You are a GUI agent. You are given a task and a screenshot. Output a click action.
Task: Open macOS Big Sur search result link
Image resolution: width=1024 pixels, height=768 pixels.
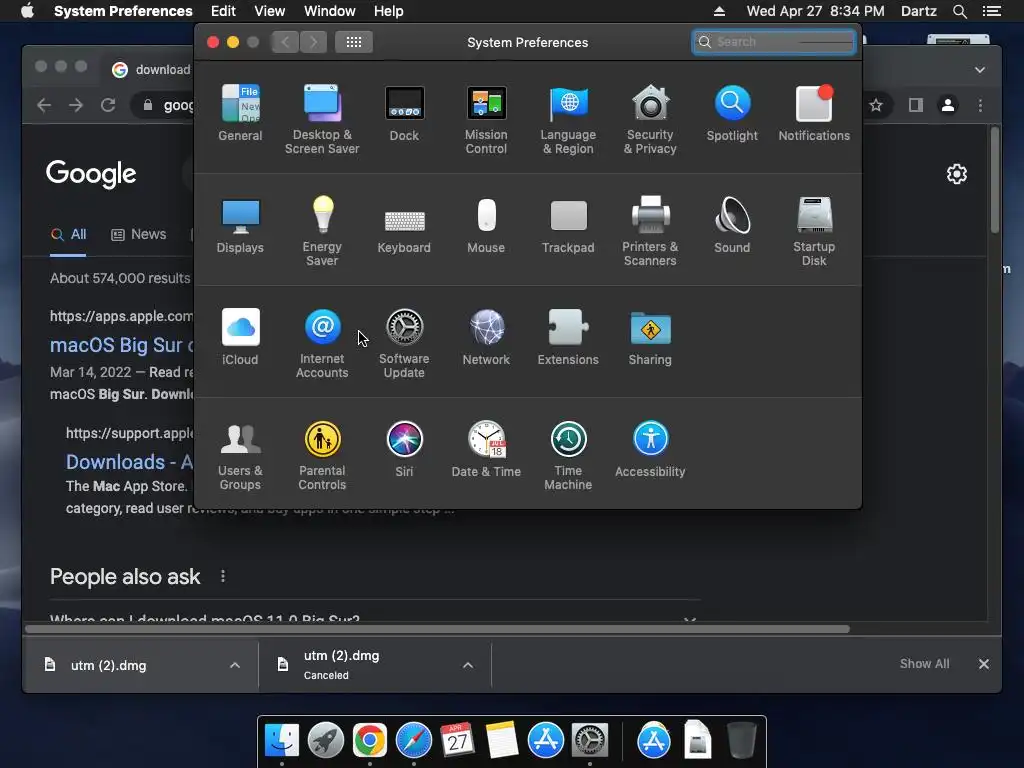[x=122, y=345]
